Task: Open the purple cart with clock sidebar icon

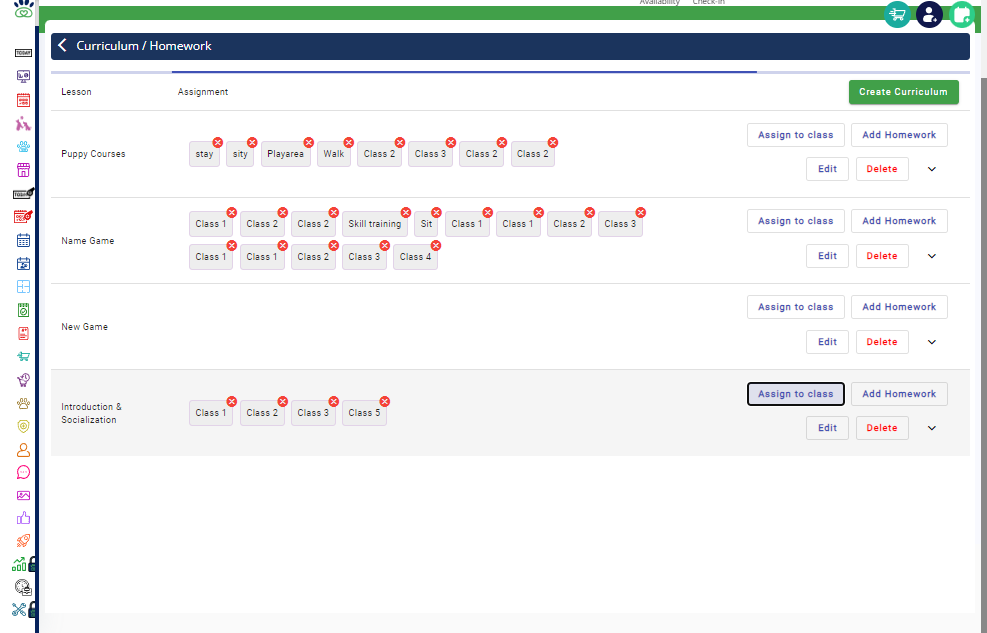Action: pos(23,379)
